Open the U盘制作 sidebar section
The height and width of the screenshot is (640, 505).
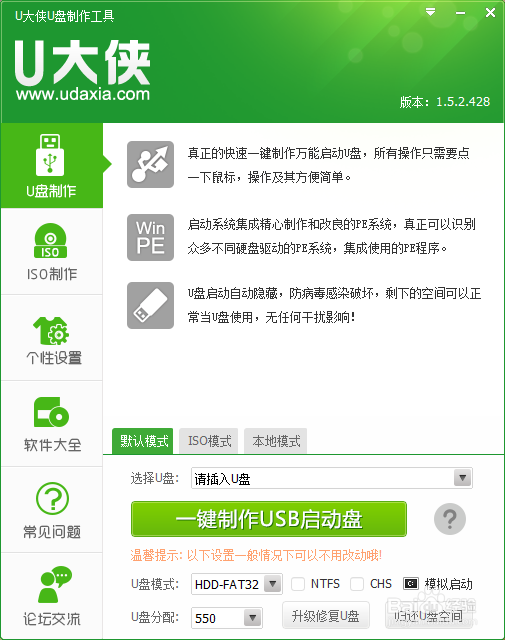(51, 165)
